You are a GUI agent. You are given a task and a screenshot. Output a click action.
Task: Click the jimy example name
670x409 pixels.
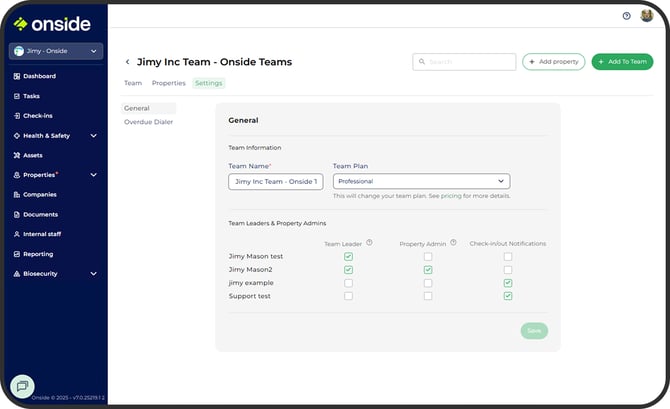point(251,283)
